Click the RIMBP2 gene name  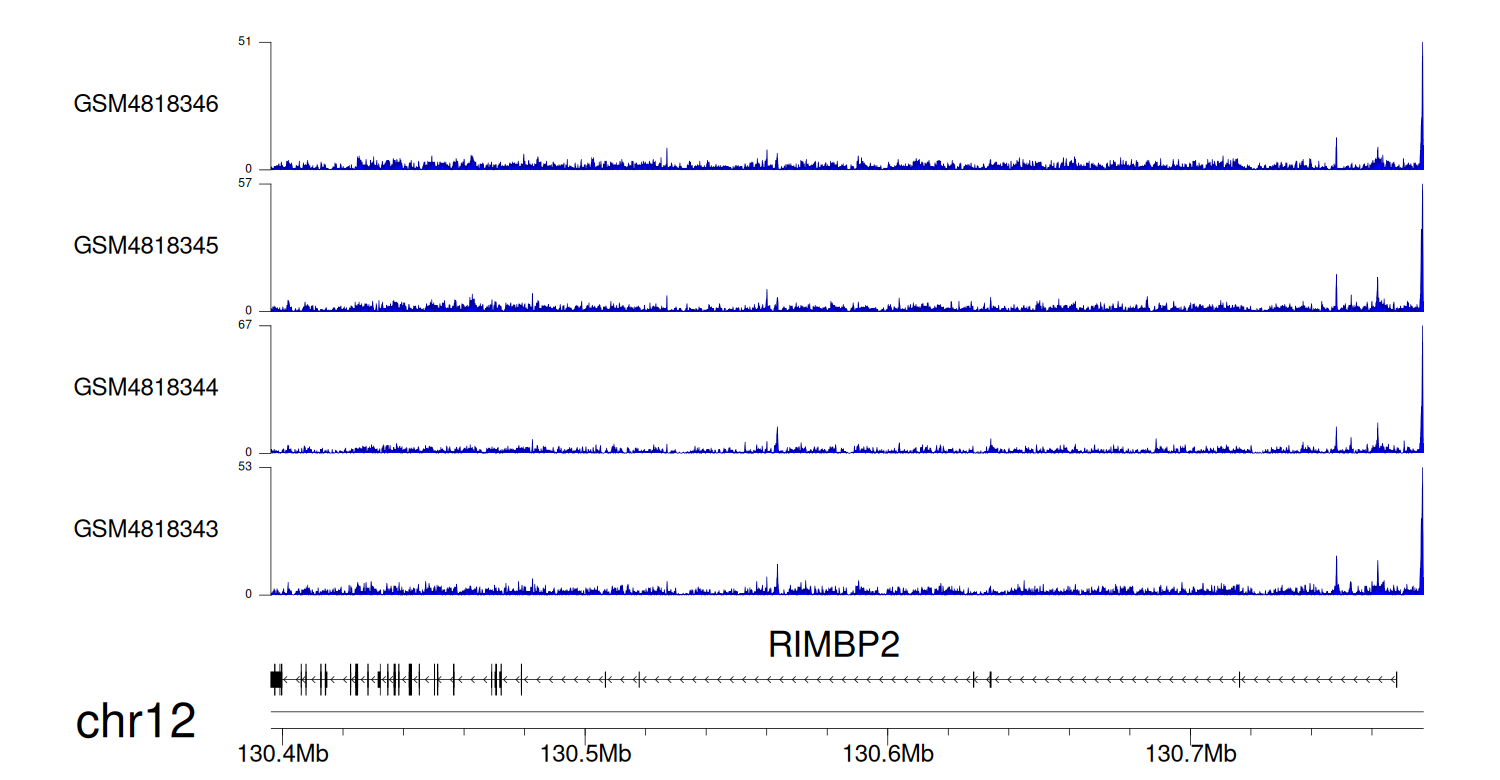[833, 645]
